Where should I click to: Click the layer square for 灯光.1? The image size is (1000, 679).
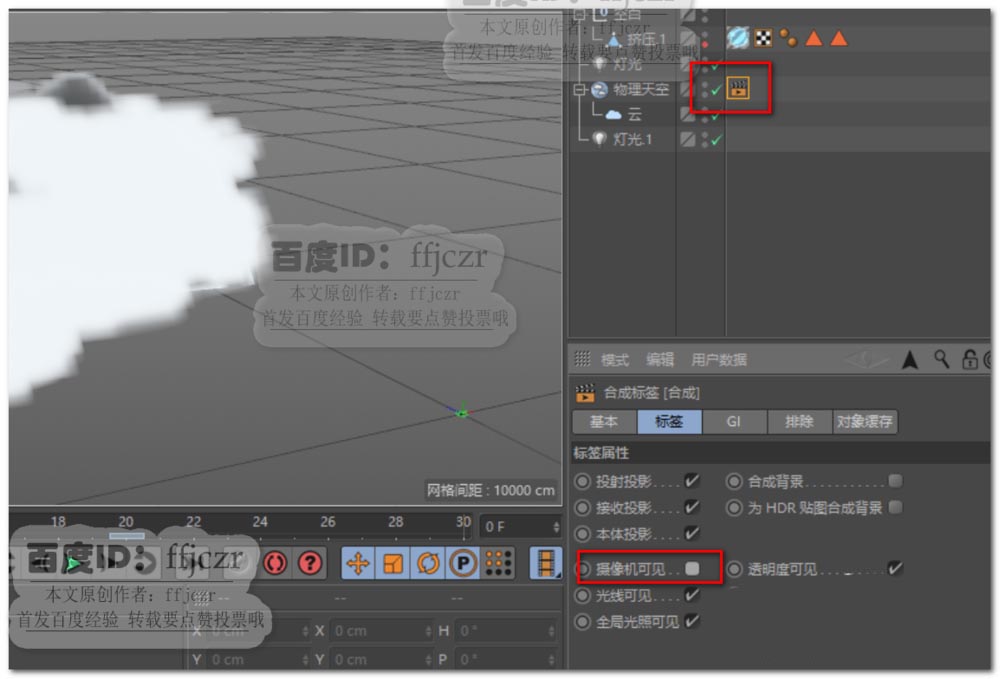coord(687,139)
